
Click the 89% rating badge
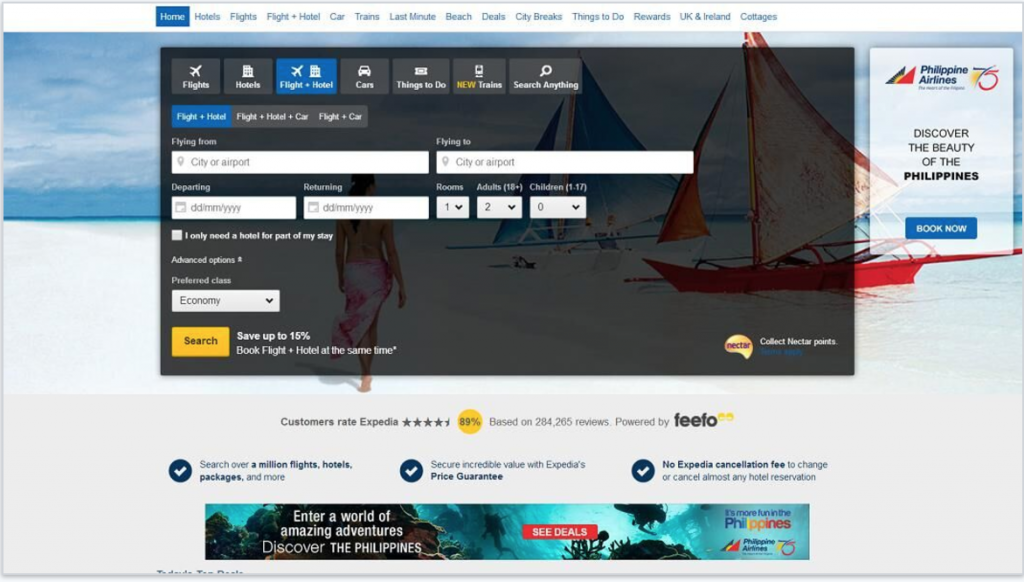tap(470, 421)
